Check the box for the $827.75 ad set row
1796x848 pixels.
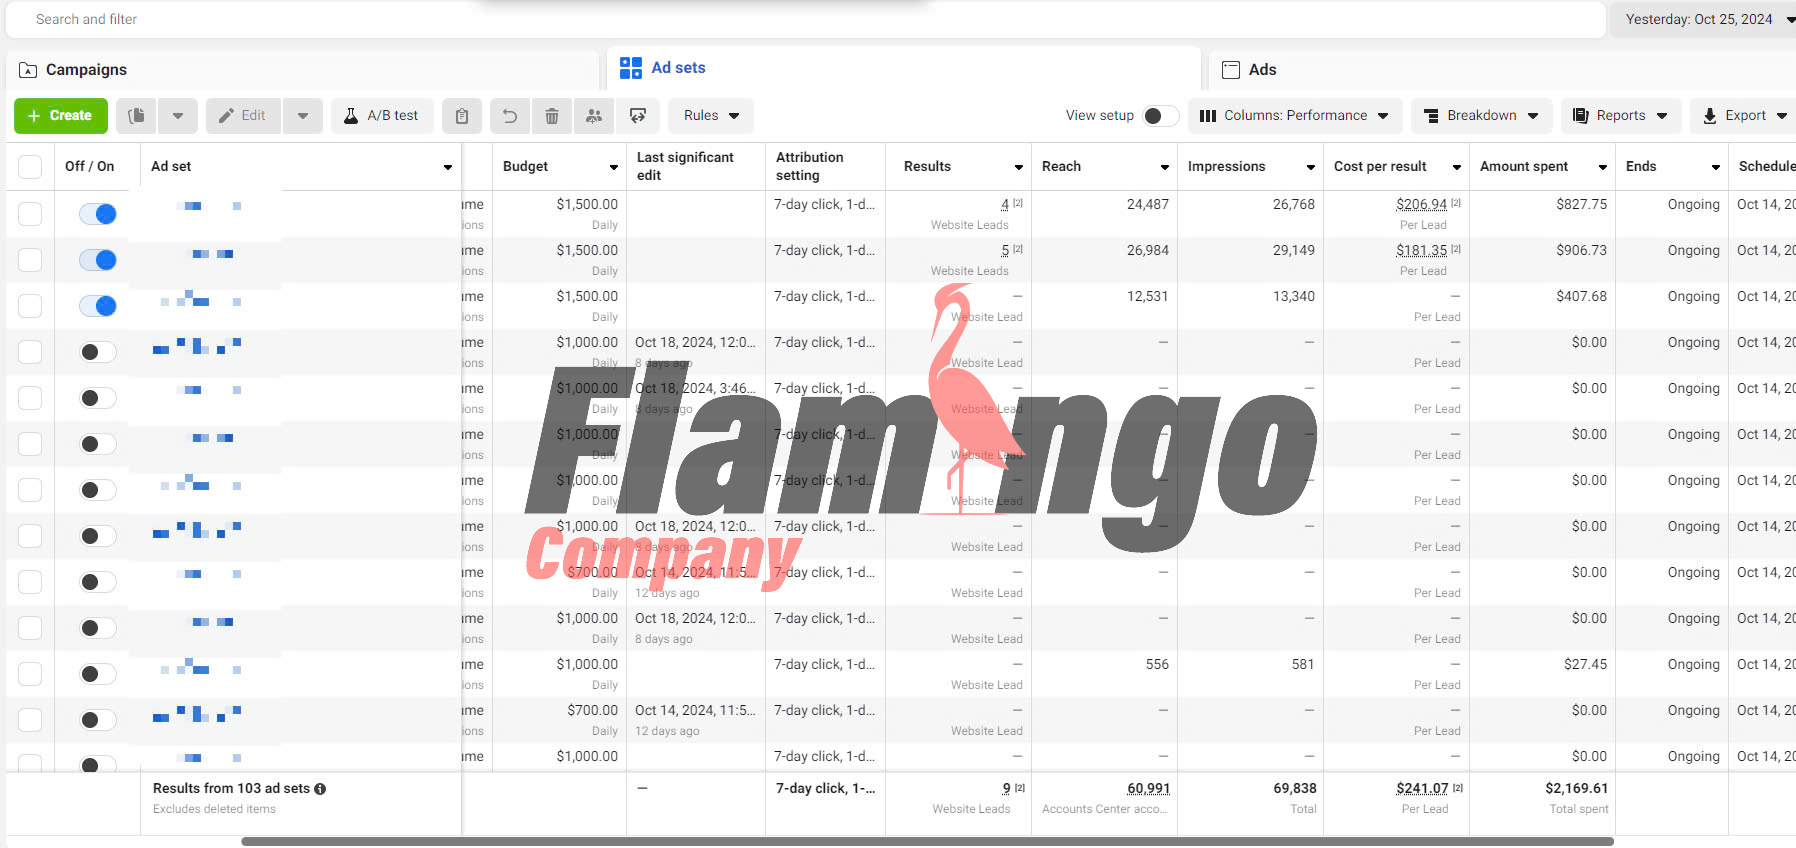[x=30, y=214]
